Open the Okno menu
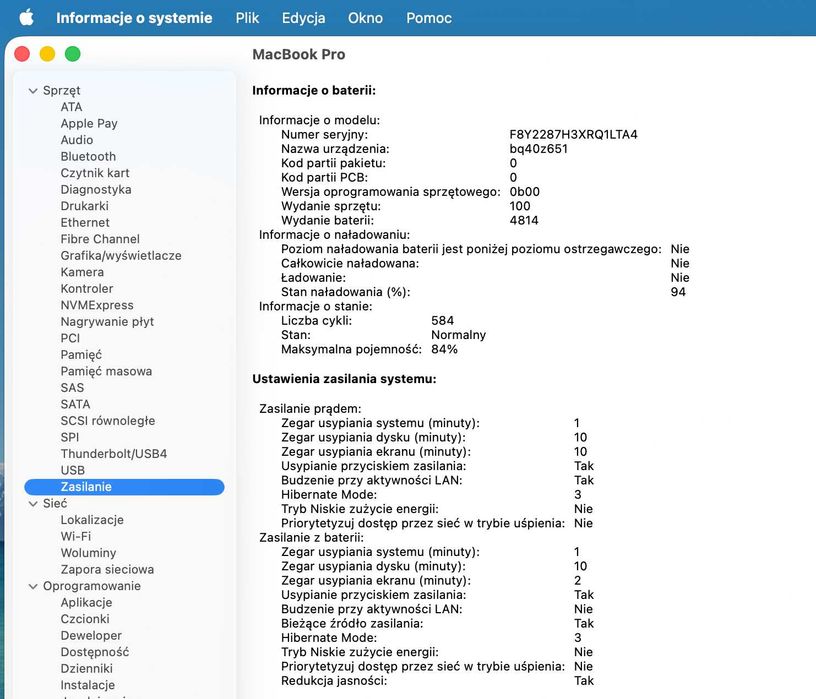 point(365,18)
